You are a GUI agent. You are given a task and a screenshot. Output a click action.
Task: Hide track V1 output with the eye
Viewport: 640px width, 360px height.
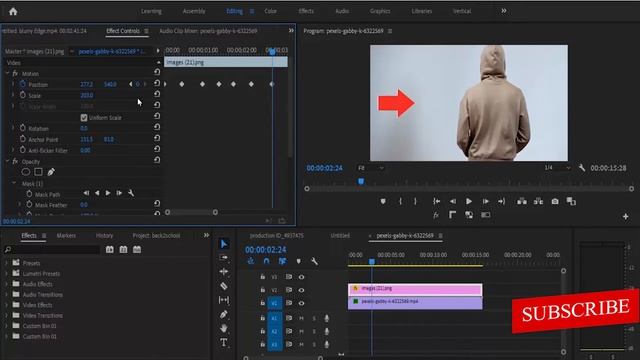pyautogui.click(x=301, y=303)
